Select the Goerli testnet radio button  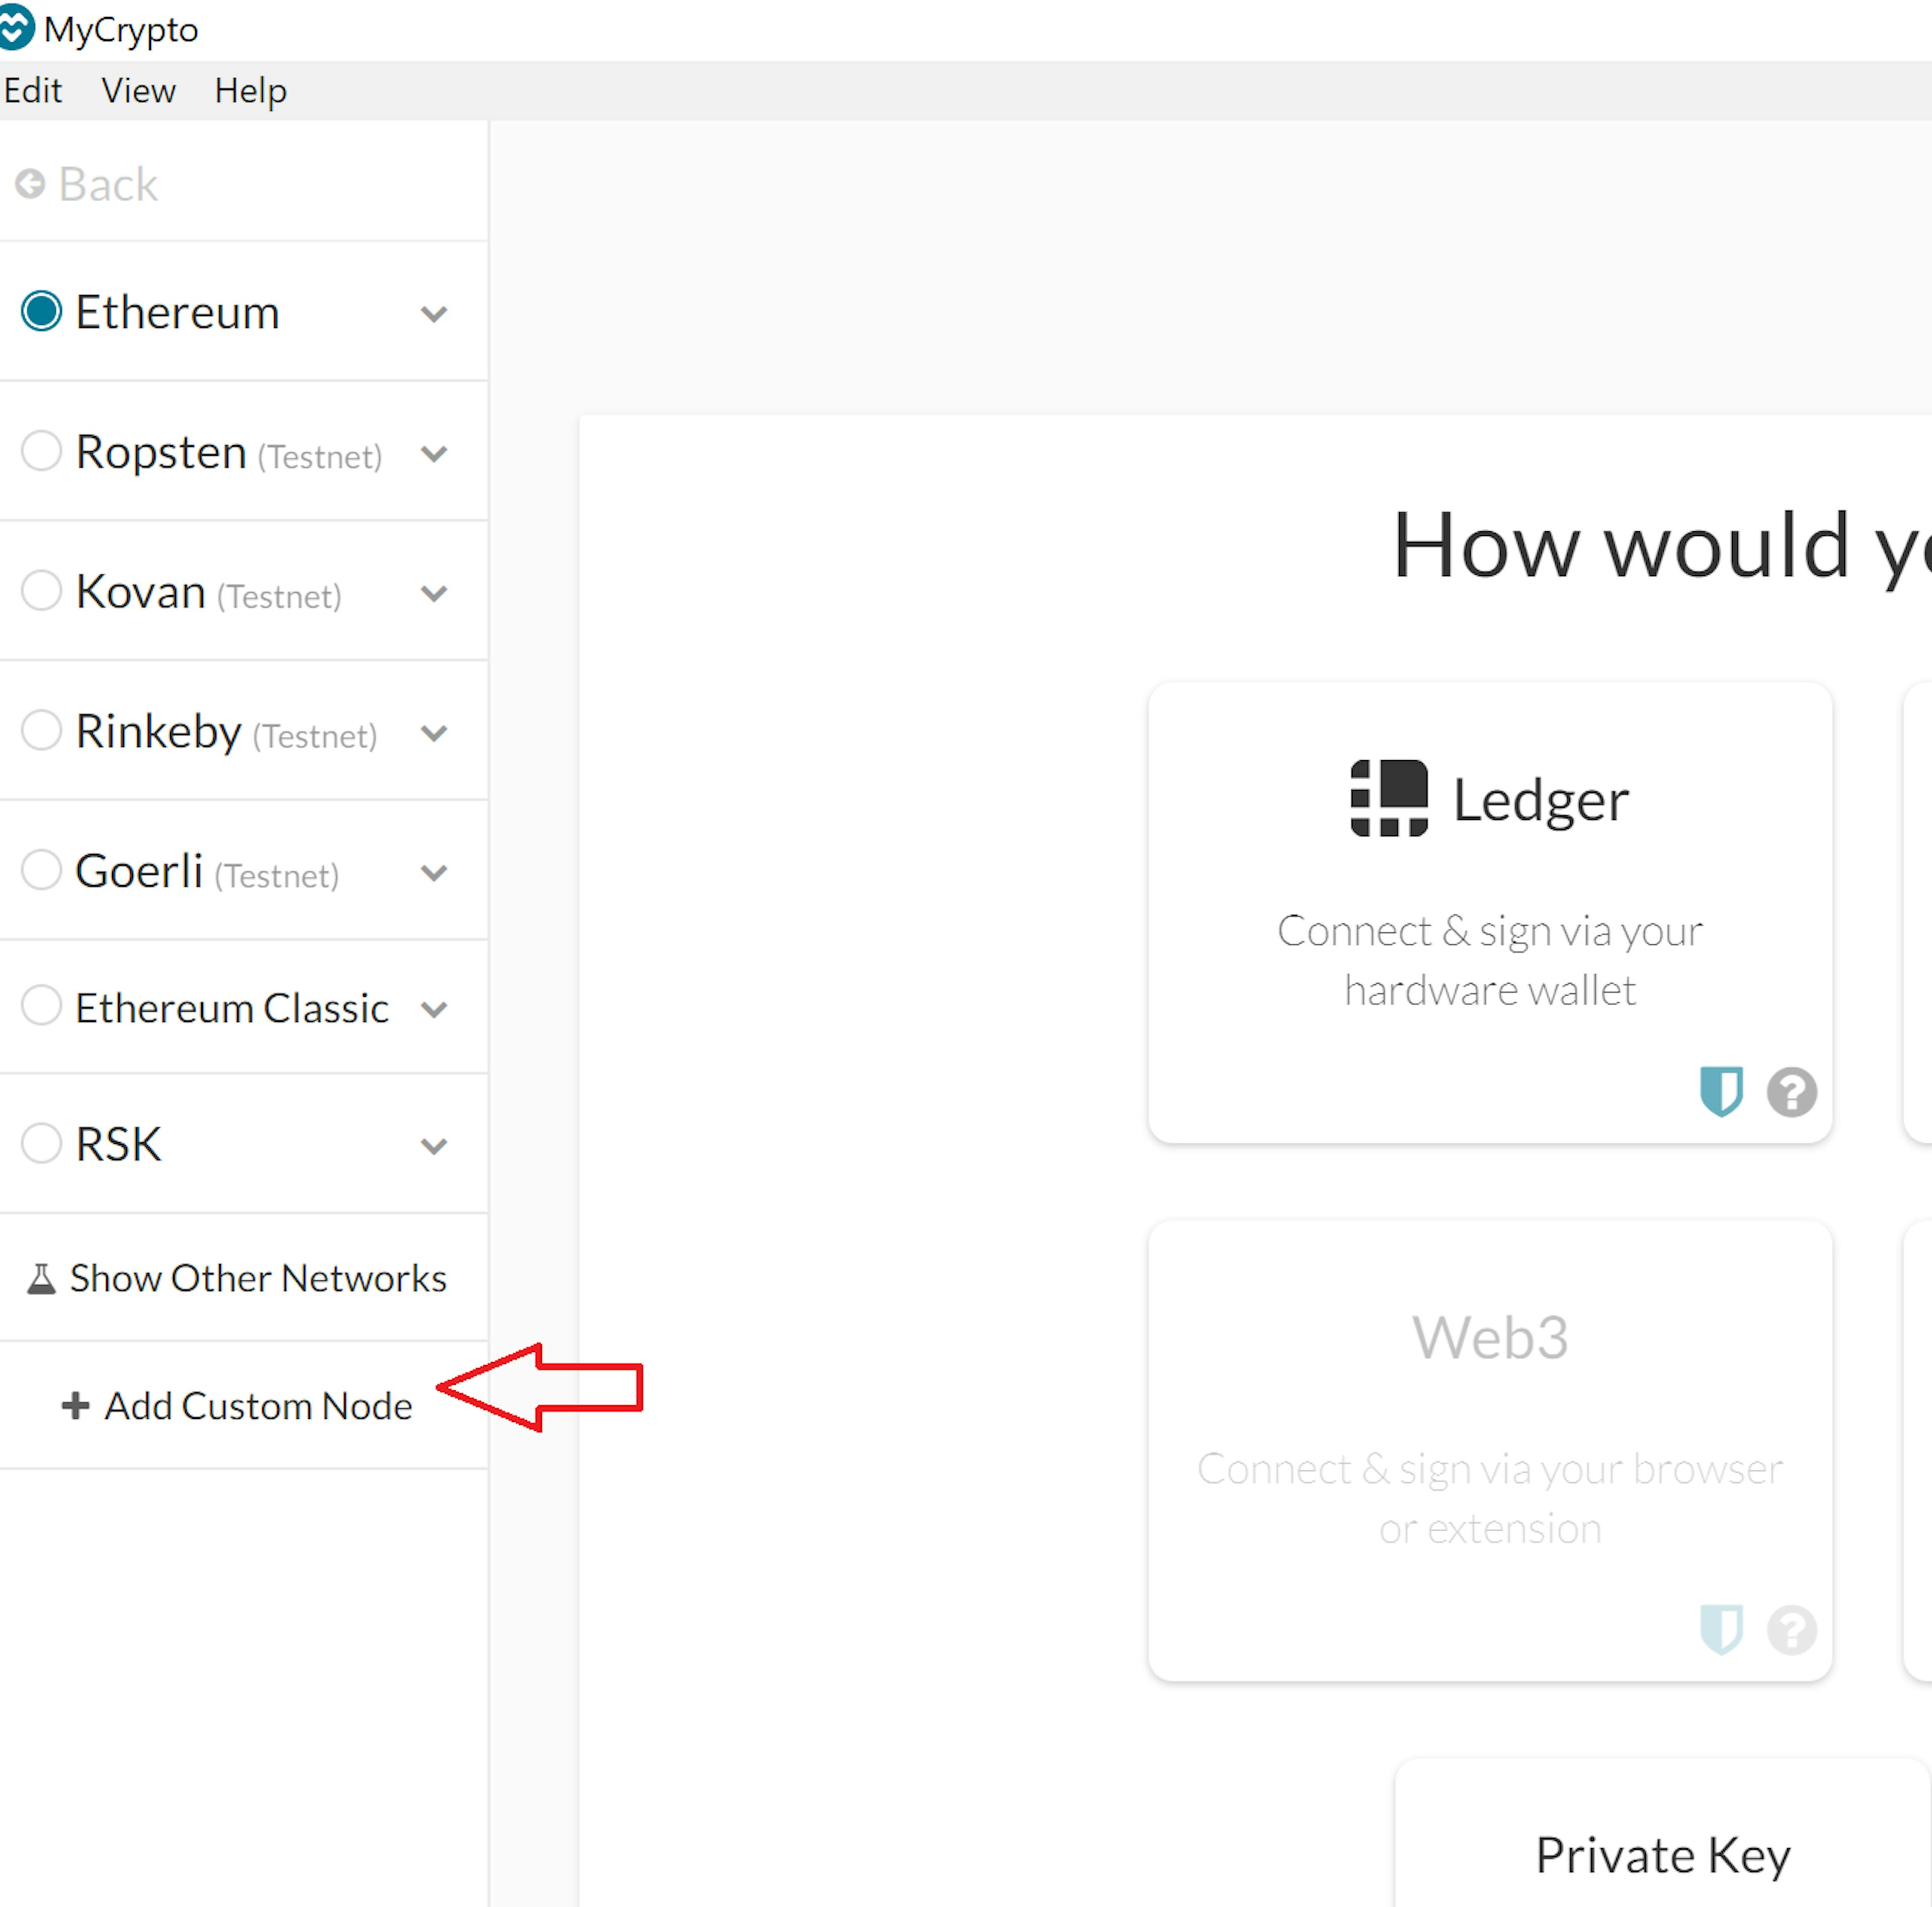click(x=42, y=869)
